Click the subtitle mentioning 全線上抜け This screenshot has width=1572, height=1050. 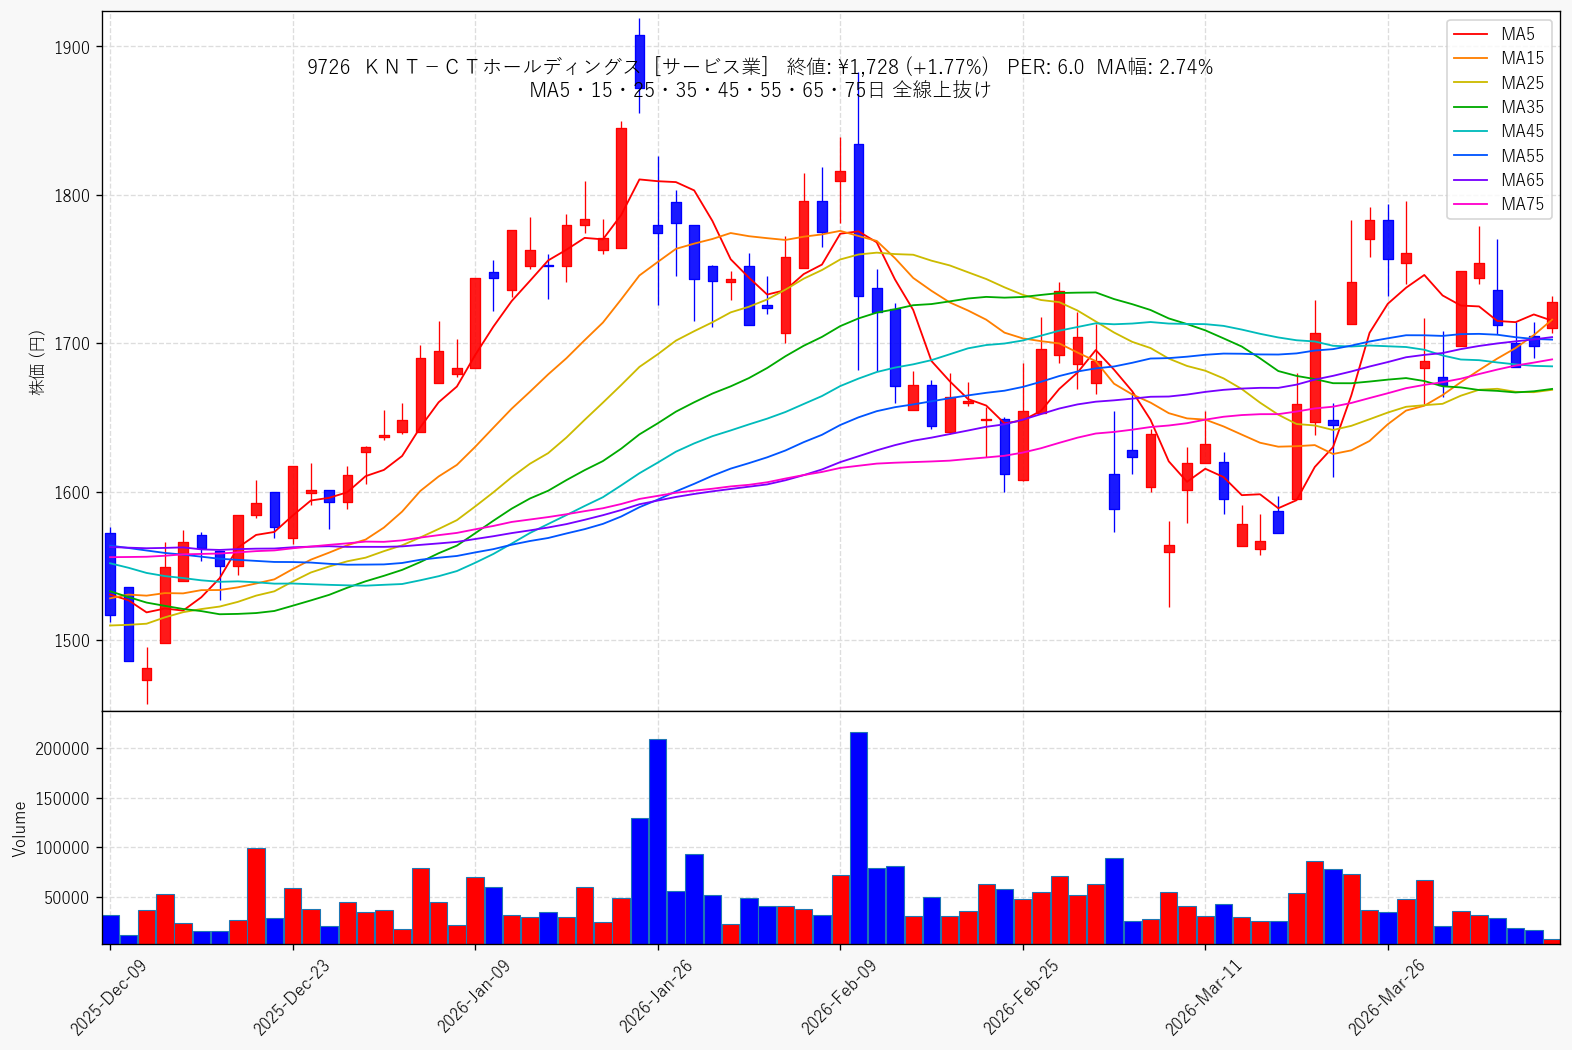coord(760,90)
